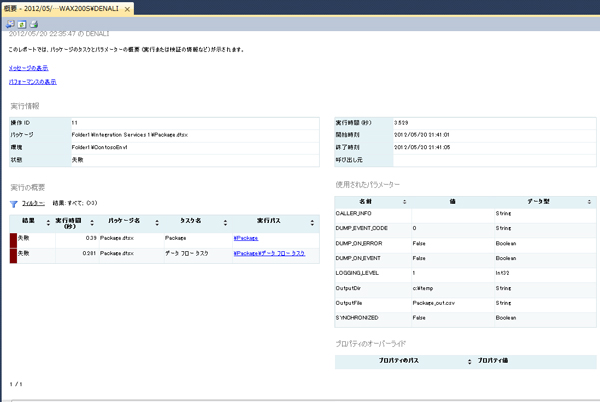
Task: Click the 1 / 1 page indicator
Action: [x=16, y=384]
